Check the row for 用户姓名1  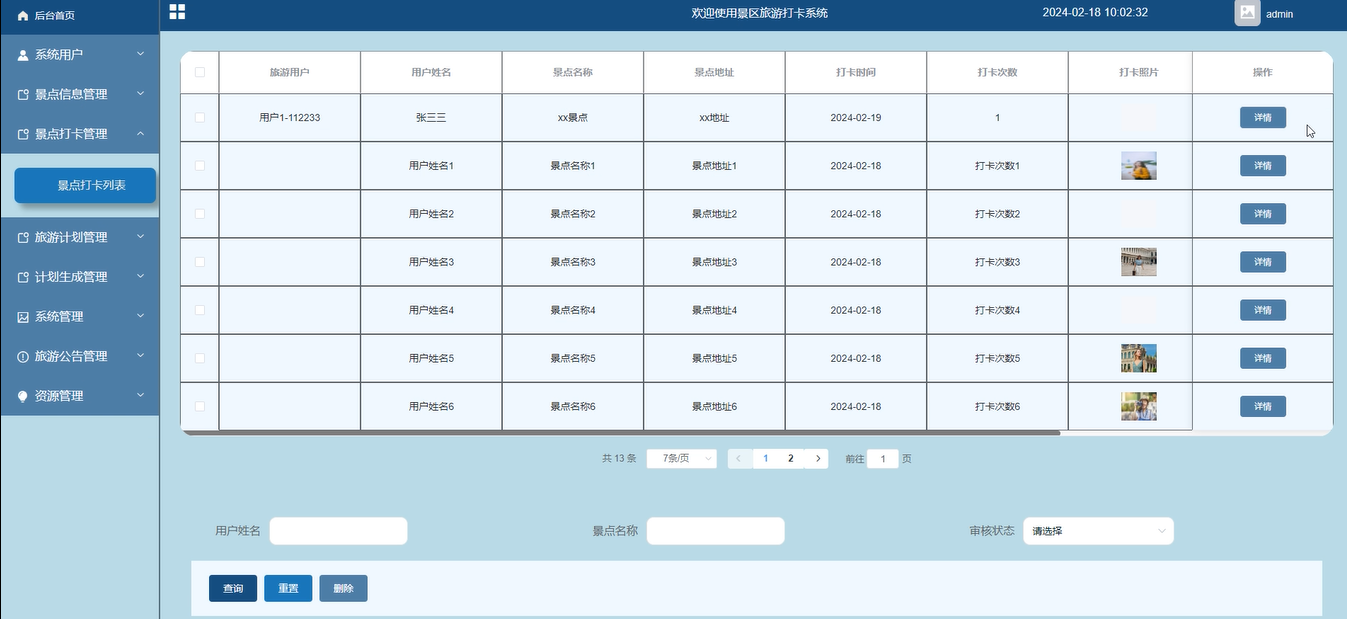(200, 165)
